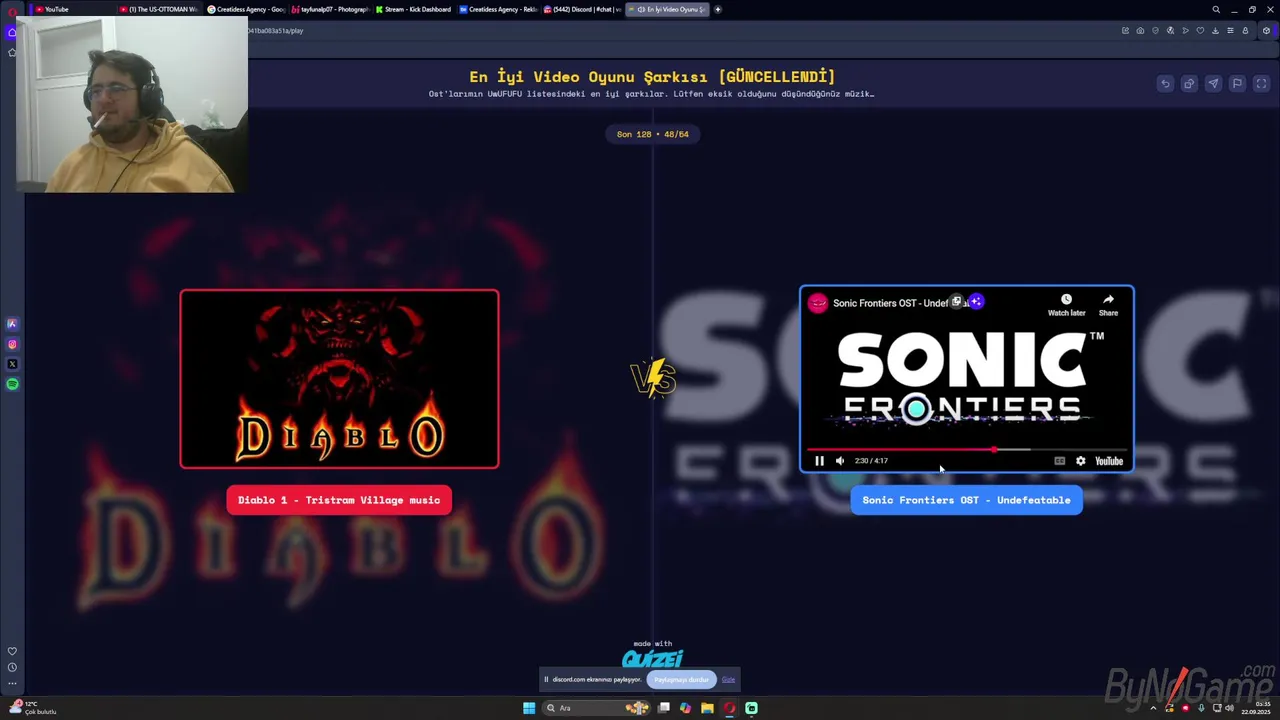Open the taskbar clock and date
Screen dimensions: 1280x720
(x=1255, y=708)
